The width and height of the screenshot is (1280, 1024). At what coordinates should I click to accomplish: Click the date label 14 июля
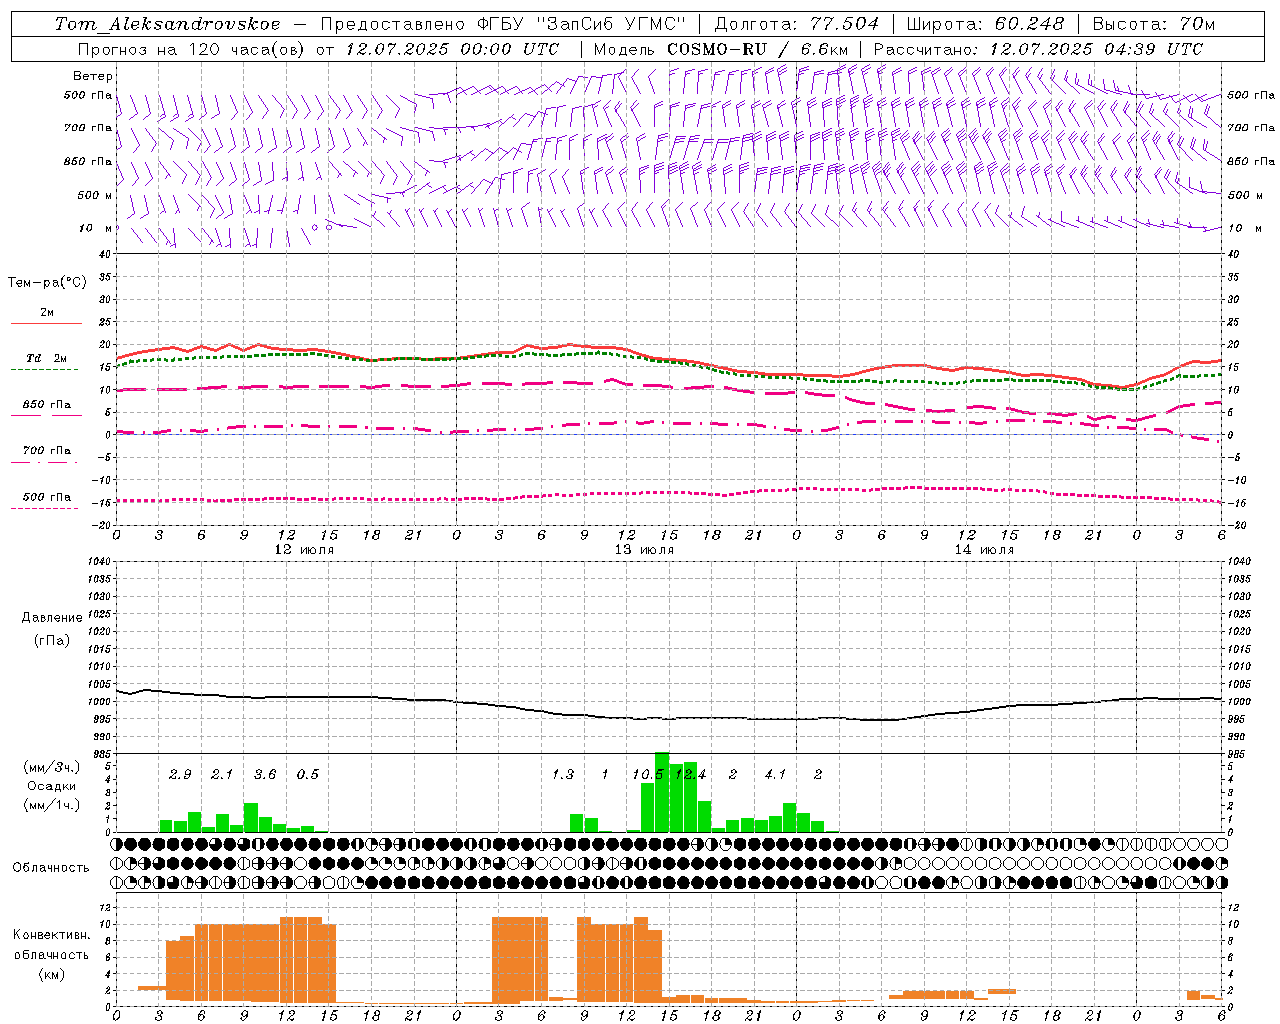coord(984,550)
